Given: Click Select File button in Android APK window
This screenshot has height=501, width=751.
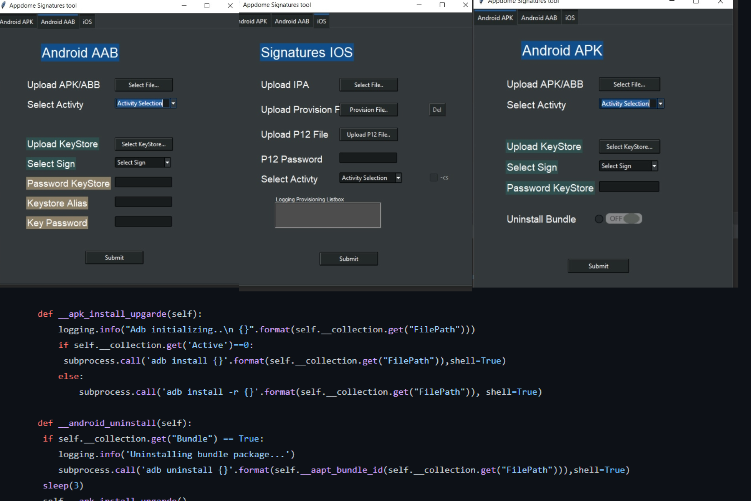Looking at the screenshot, I should click(x=629, y=84).
